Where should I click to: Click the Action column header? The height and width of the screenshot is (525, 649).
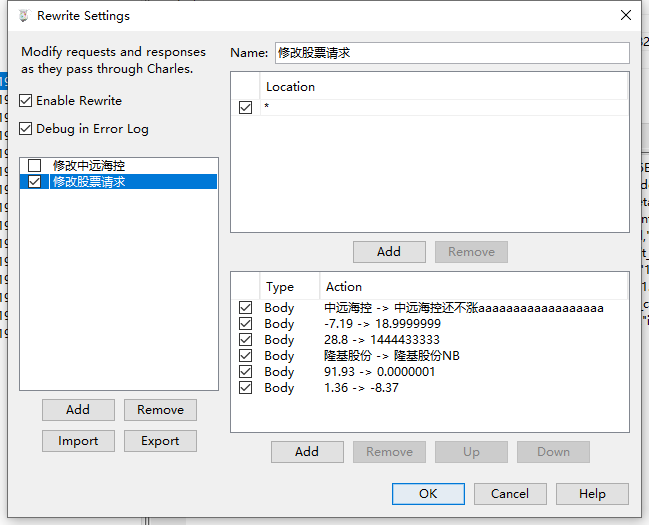click(474, 287)
